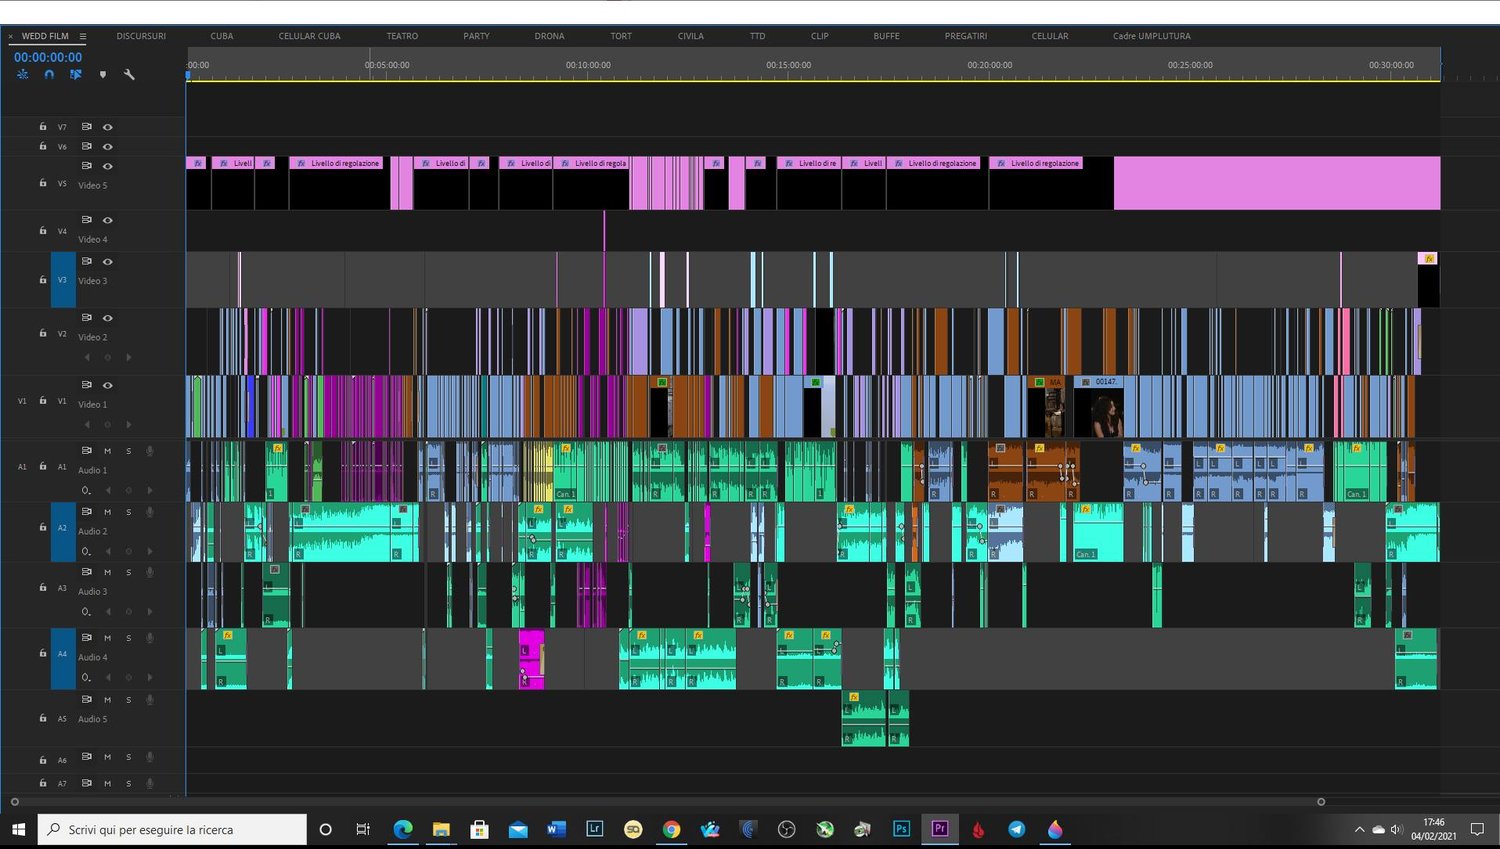
Task: Click the ruler at 00:15:00:00
Action: 789,65
